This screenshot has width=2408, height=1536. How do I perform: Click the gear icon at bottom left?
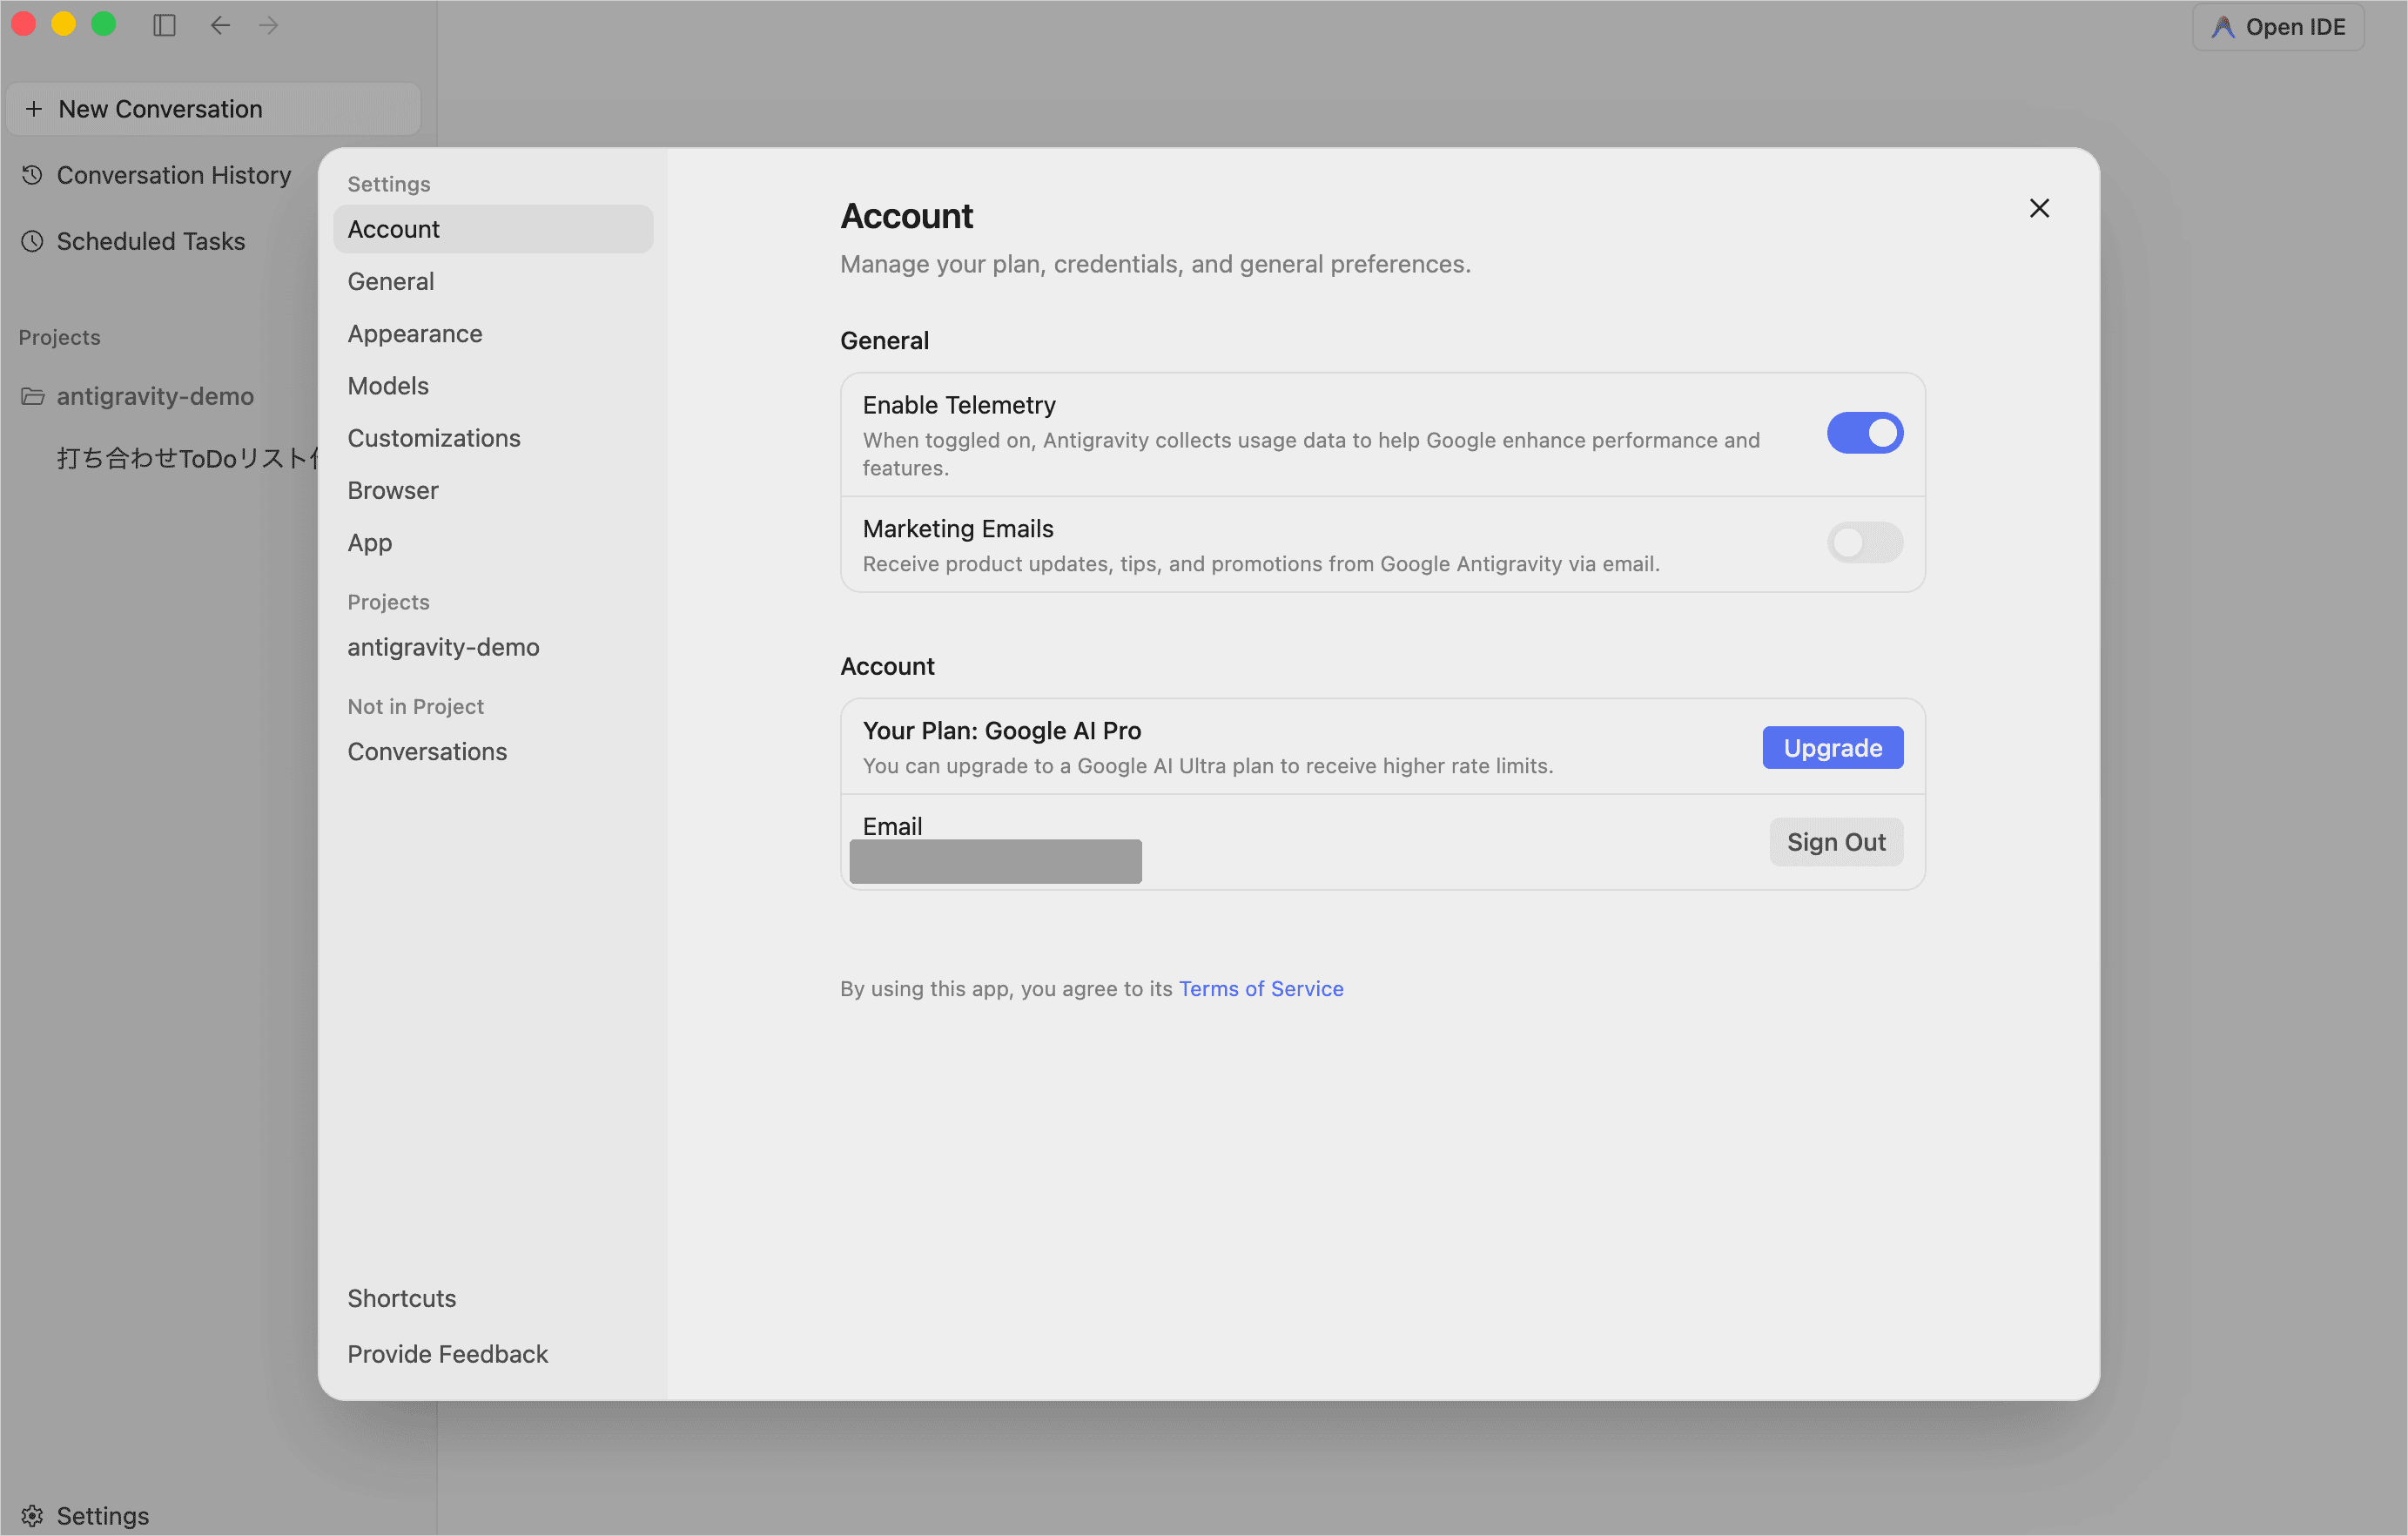pyautogui.click(x=32, y=1515)
